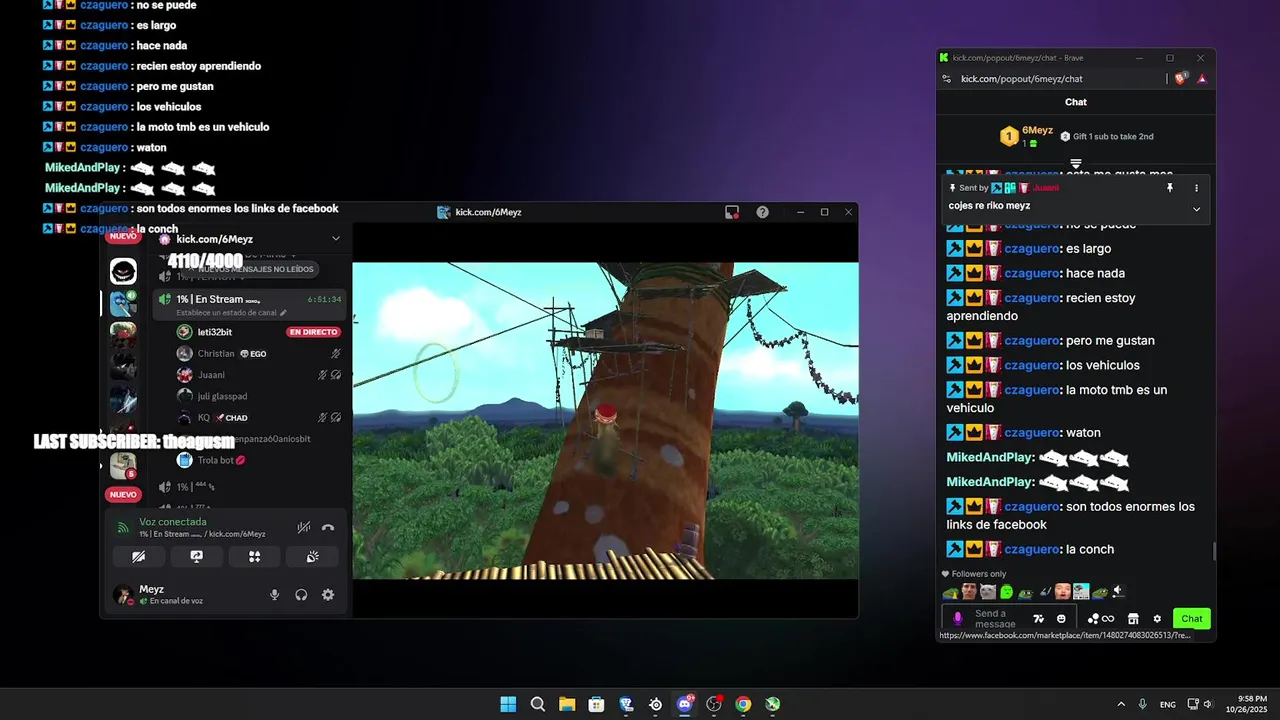This screenshot has width=1280, height=720.
Task: Click 6Meyz in the gift leaderboard
Action: (x=1037, y=131)
